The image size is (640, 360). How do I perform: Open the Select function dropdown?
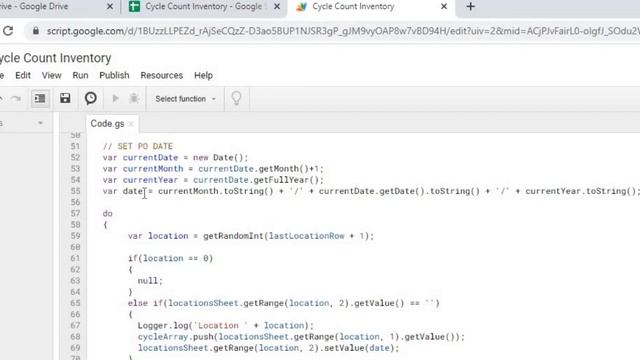185,99
